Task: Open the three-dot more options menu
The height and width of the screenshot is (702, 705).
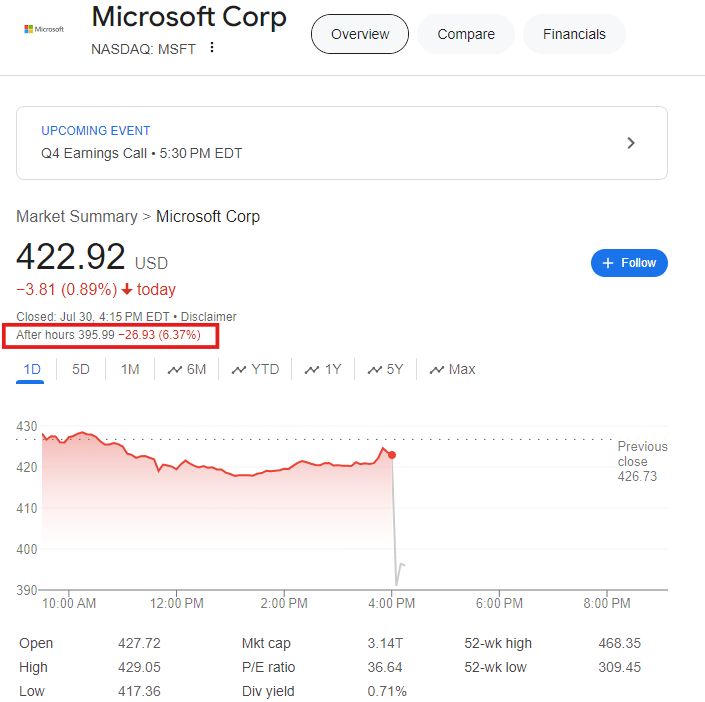Action: (x=211, y=47)
